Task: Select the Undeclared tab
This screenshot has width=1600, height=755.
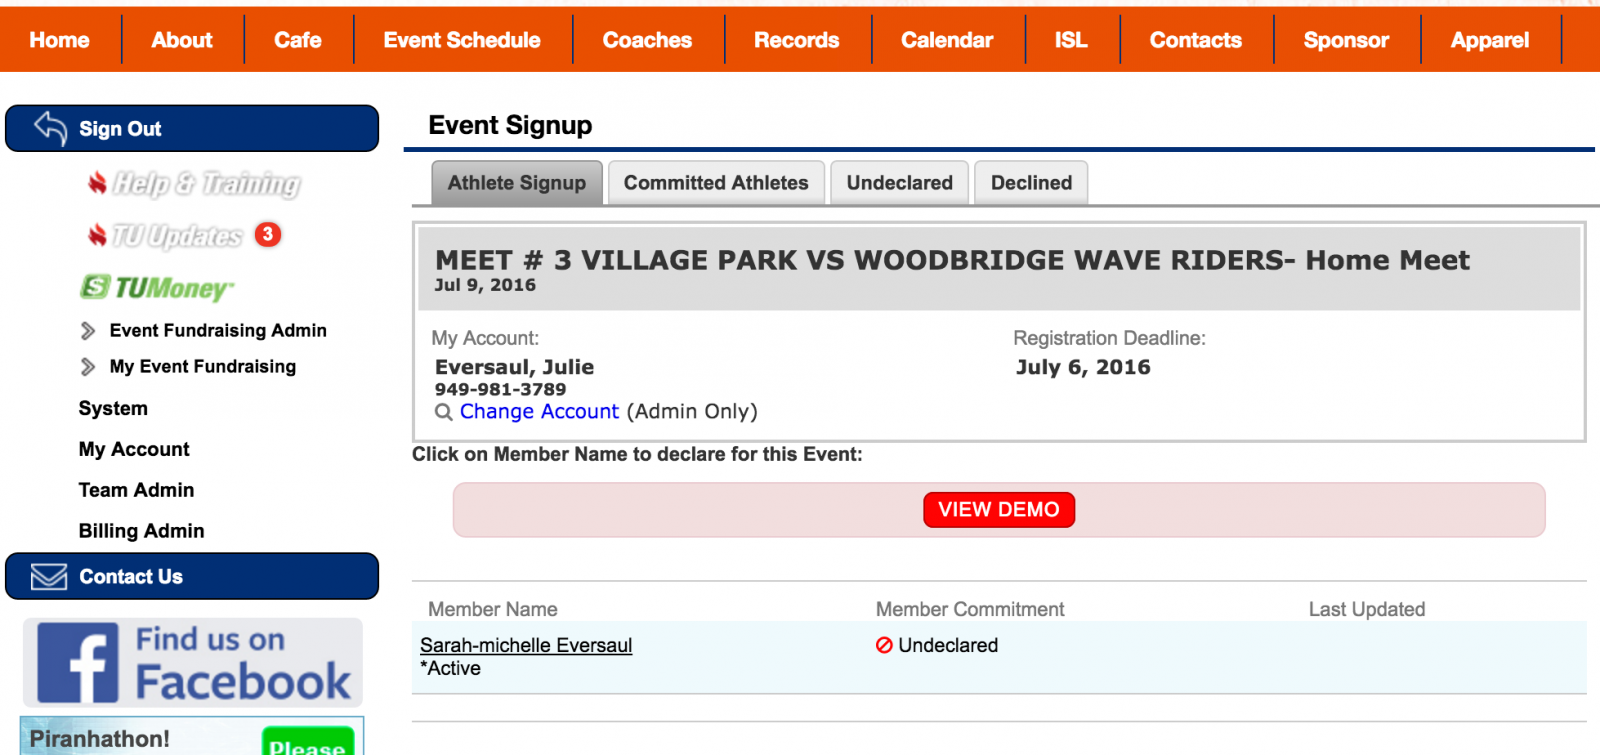Action: pyautogui.click(x=899, y=183)
